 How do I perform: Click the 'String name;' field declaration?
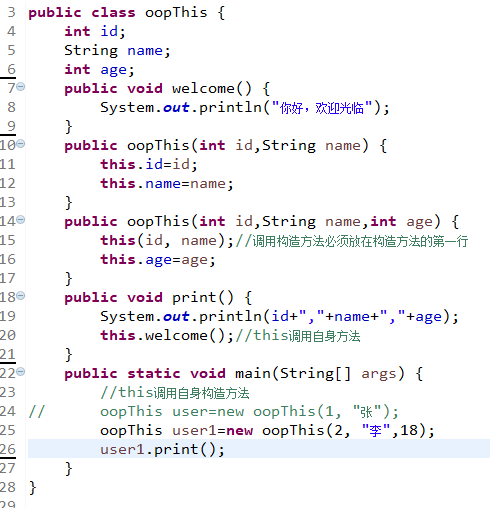click(117, 51)
